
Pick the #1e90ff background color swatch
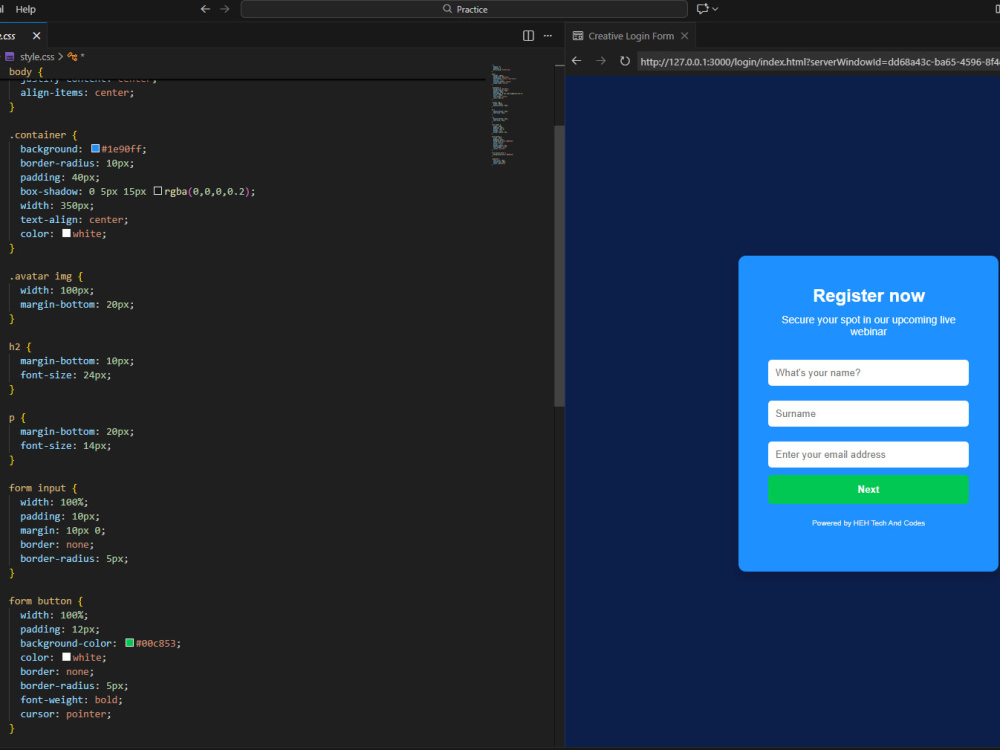point(95,149)
